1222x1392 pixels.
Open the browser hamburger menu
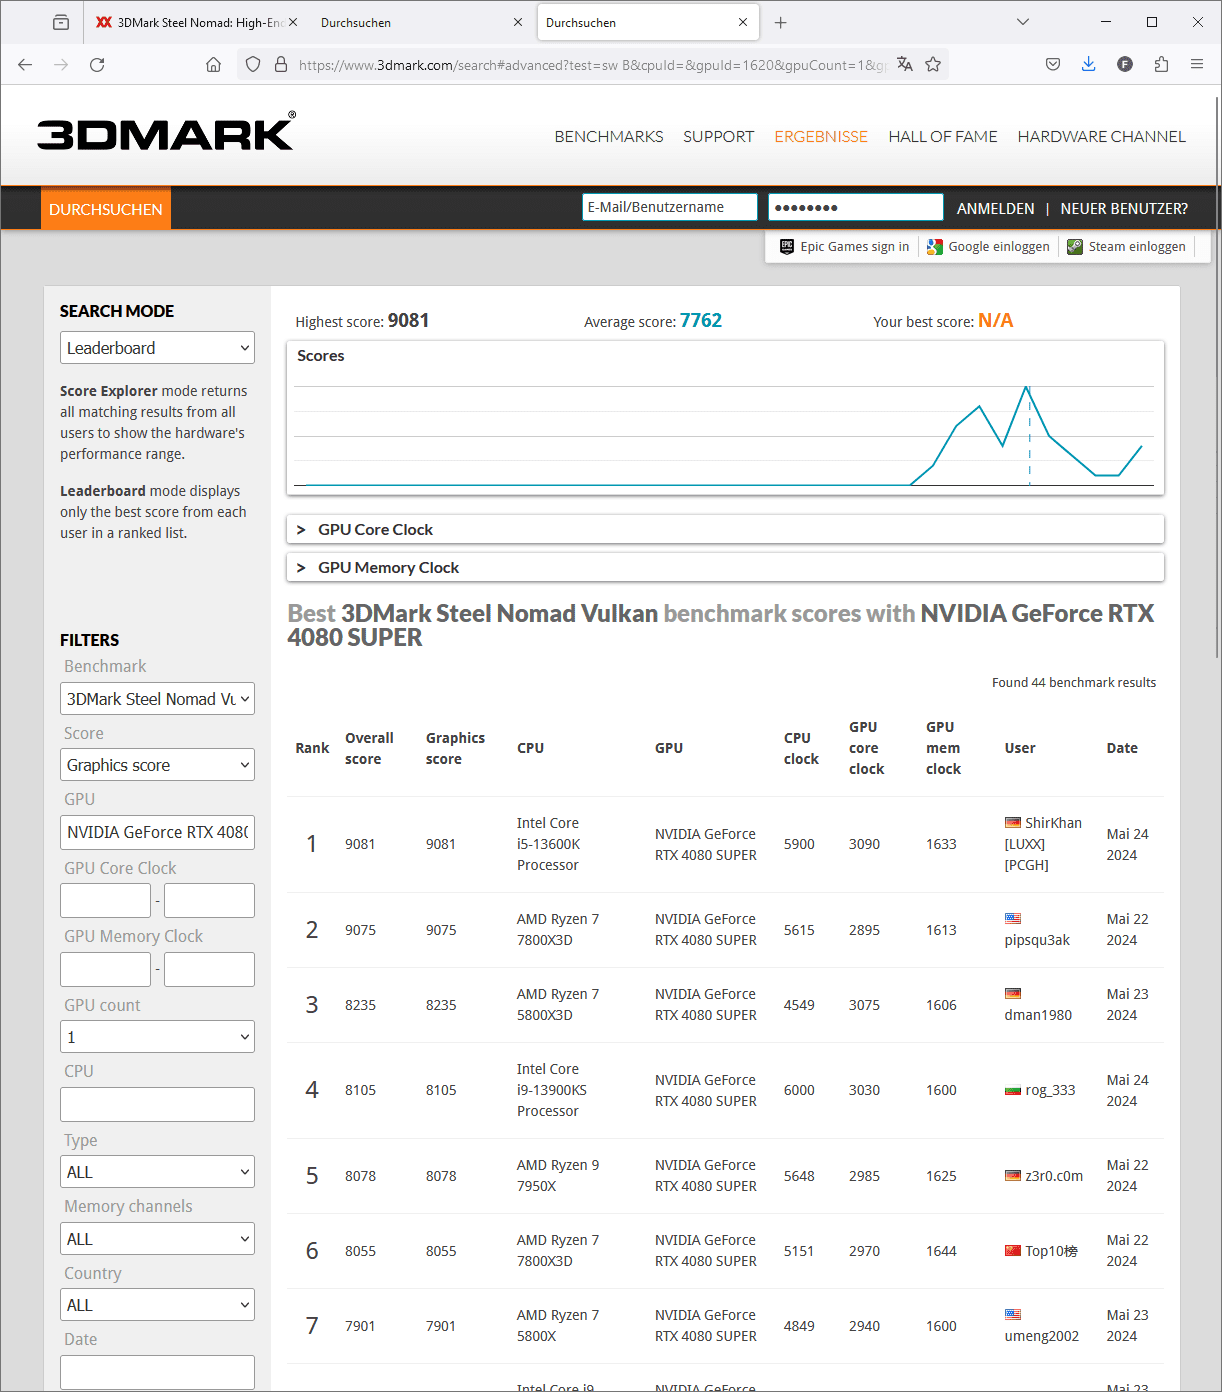click(x=1197, y=64)
